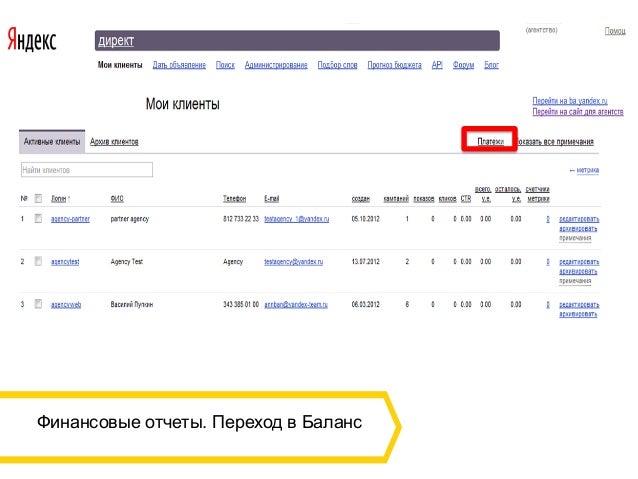Open примечания for agencytest
Image resolution: width=638 pixels, height=479 pixels.
575,281
